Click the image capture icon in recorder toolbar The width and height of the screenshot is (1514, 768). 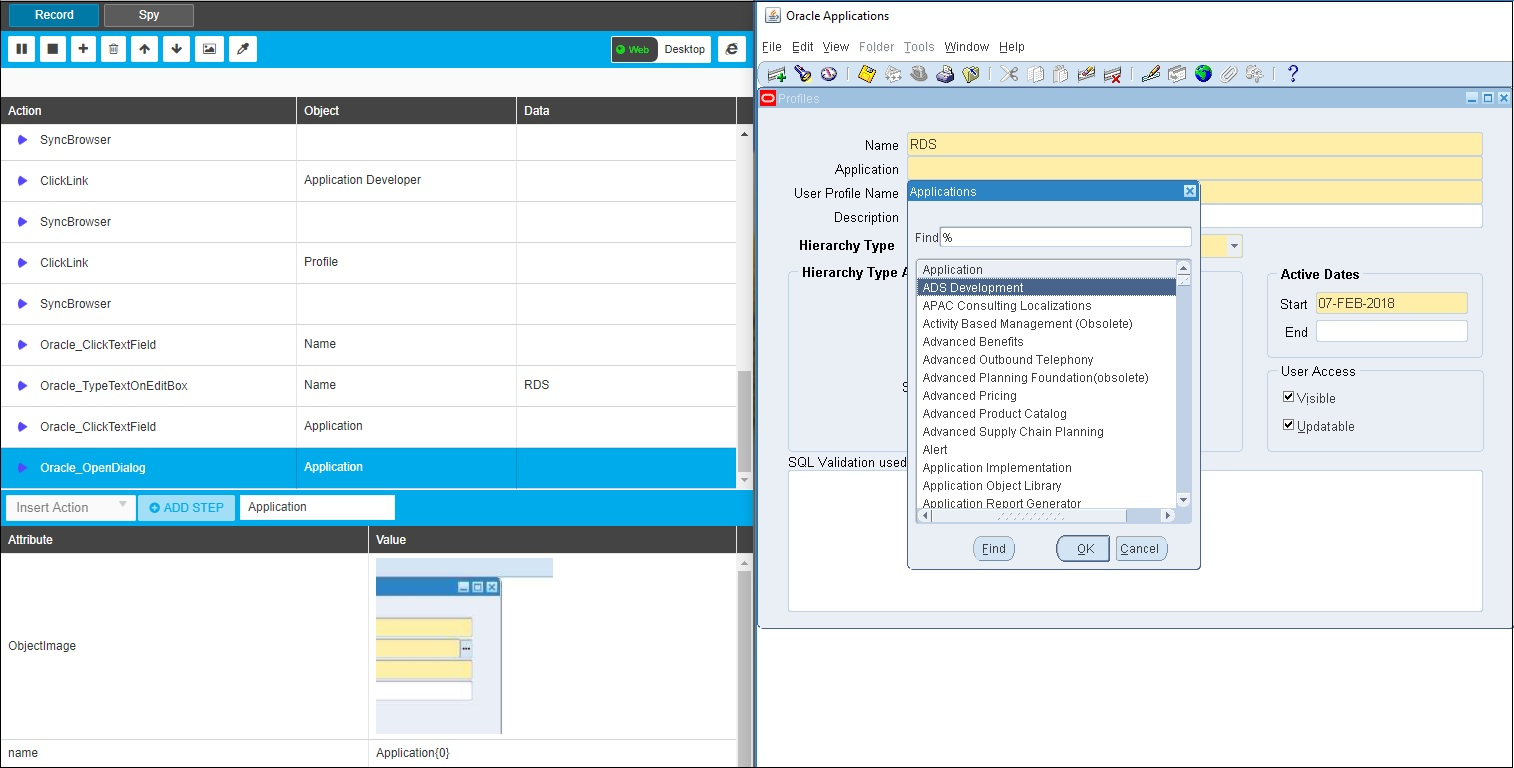click(209, 49)
